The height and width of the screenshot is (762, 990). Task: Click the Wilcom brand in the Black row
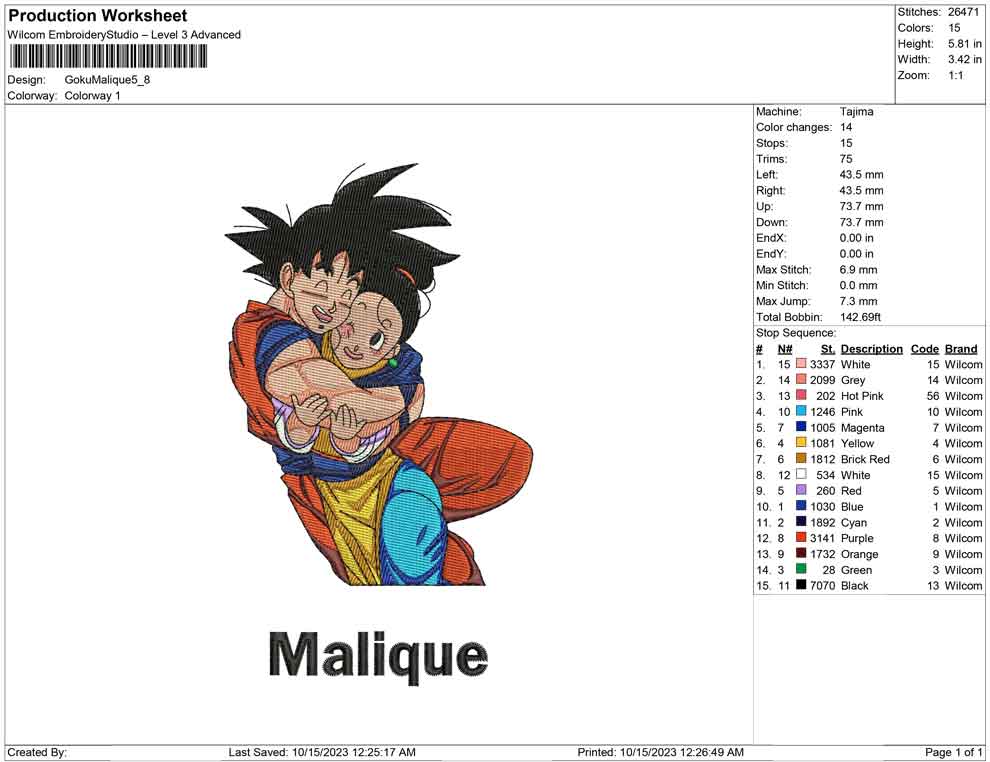963,585
